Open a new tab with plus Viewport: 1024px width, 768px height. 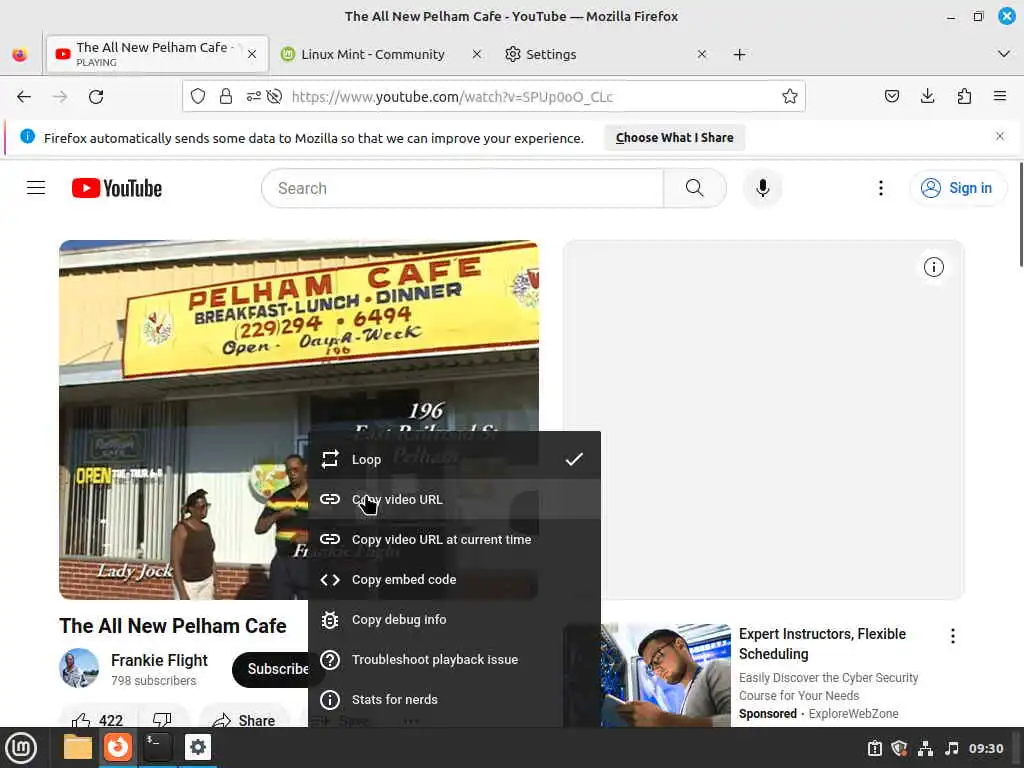point(739,54)
